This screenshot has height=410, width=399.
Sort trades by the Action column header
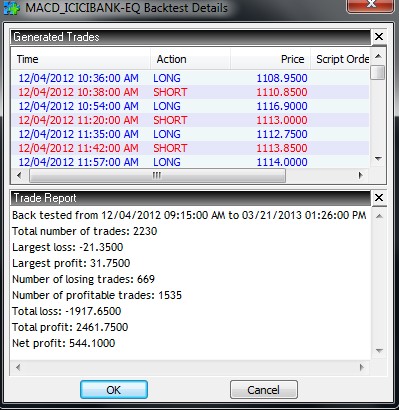pyautogui.click(x=190, y=59)
